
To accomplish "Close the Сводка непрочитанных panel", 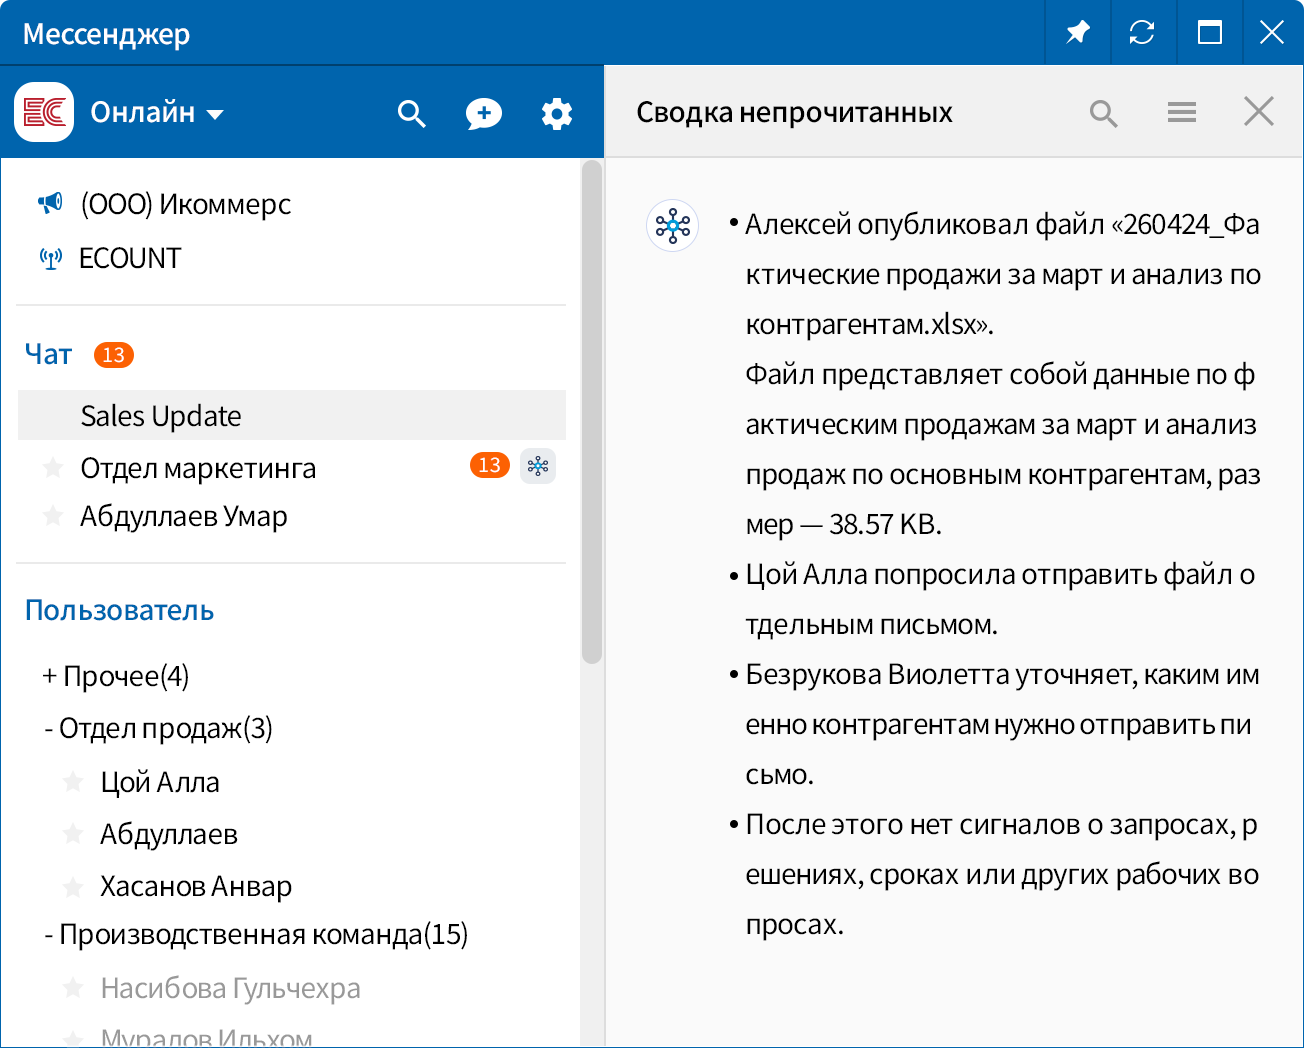I will (1259, 111).
